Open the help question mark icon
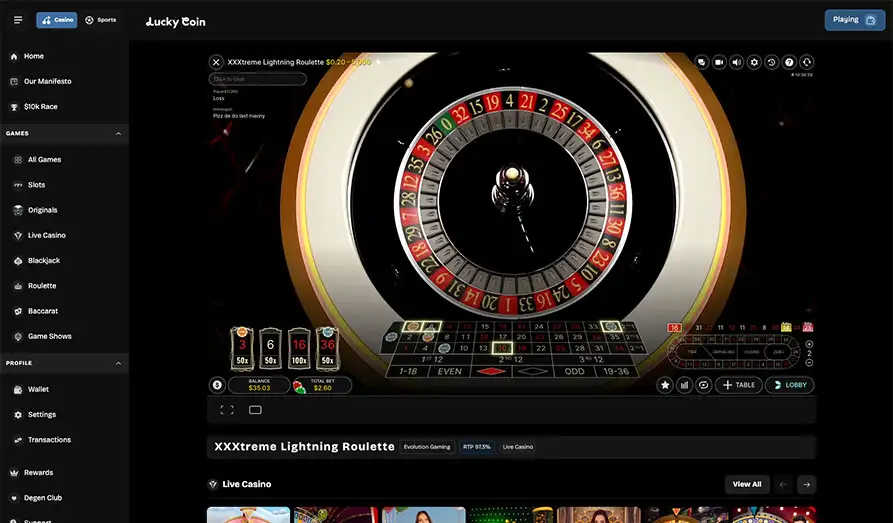This screenshot has width=893, height=523. coord(789,62)
